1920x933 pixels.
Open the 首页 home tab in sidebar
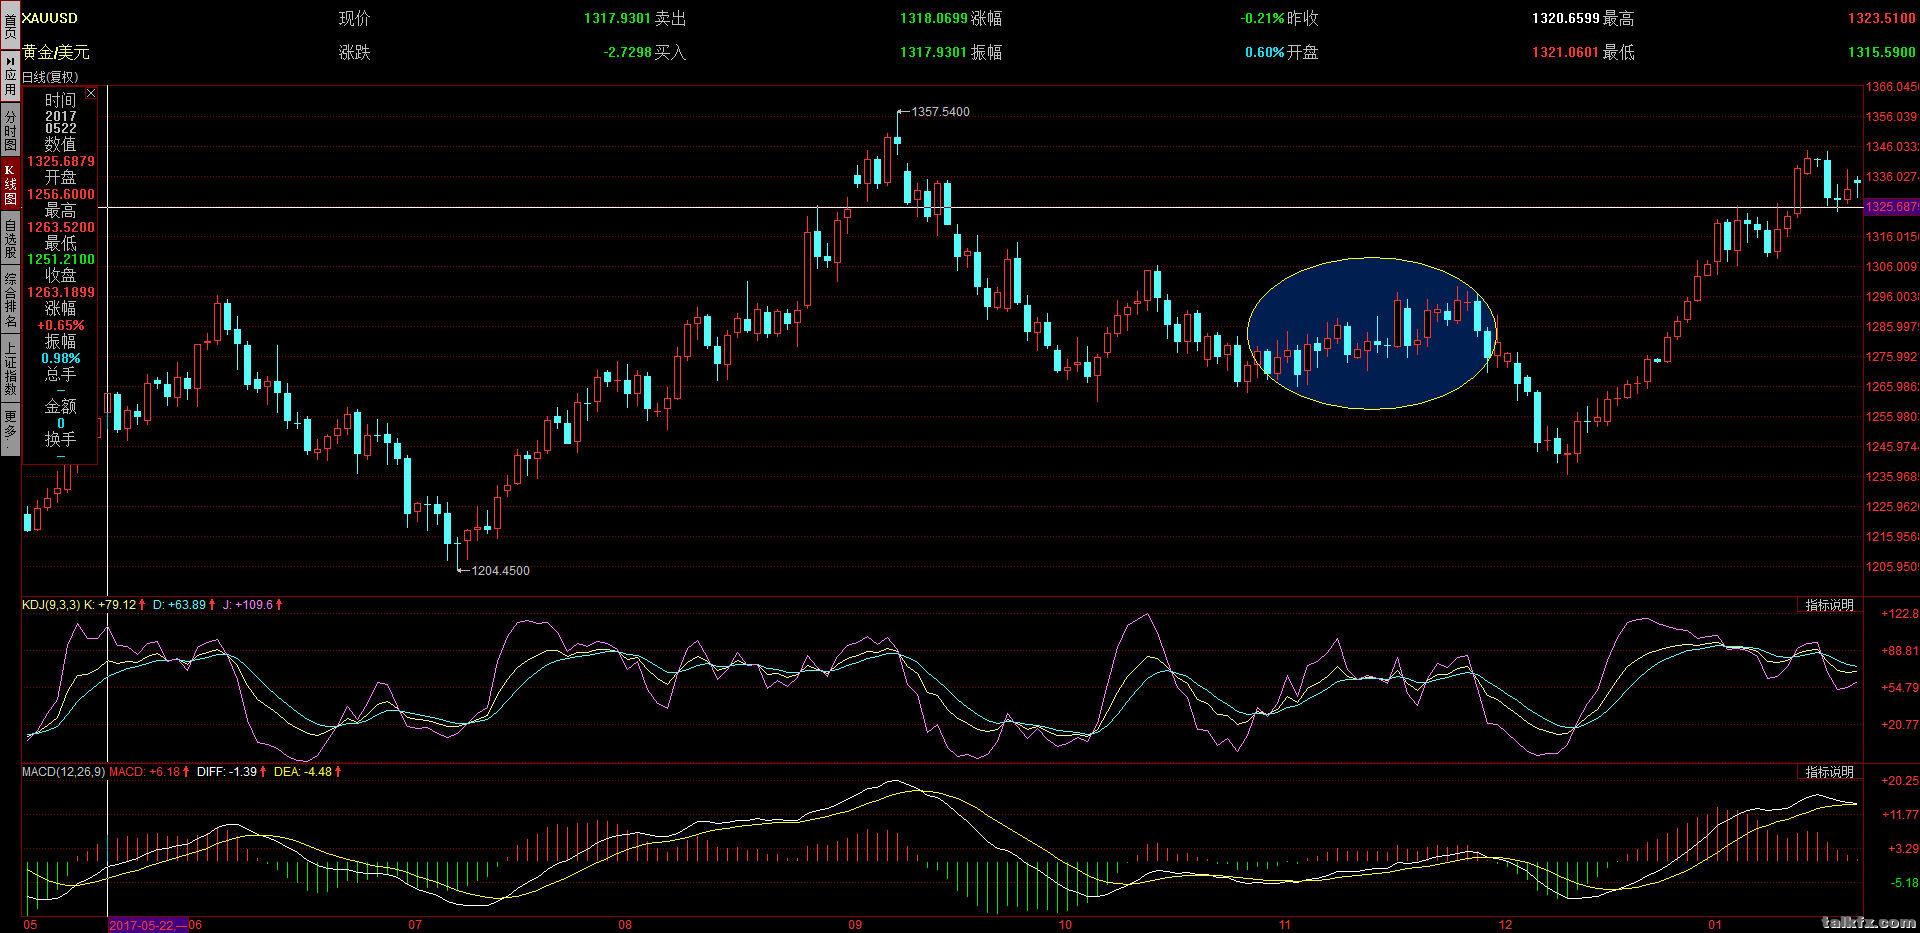pyautogui.click(x=10, y=24)
